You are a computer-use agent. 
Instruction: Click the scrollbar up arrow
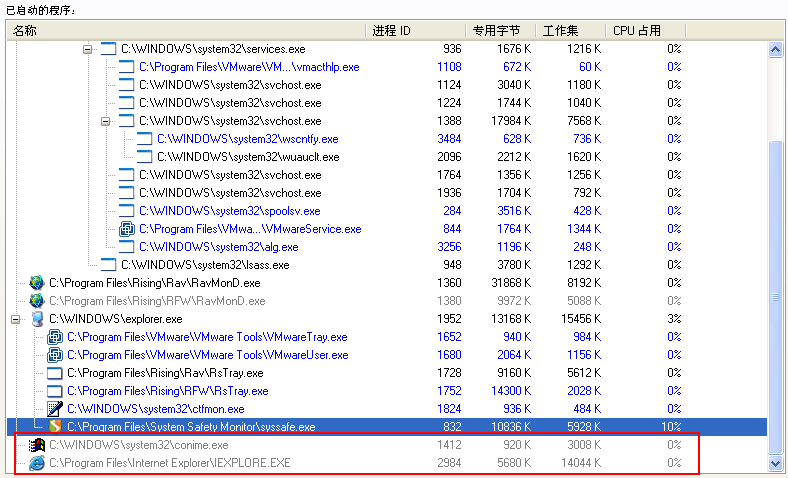[775, 50]
